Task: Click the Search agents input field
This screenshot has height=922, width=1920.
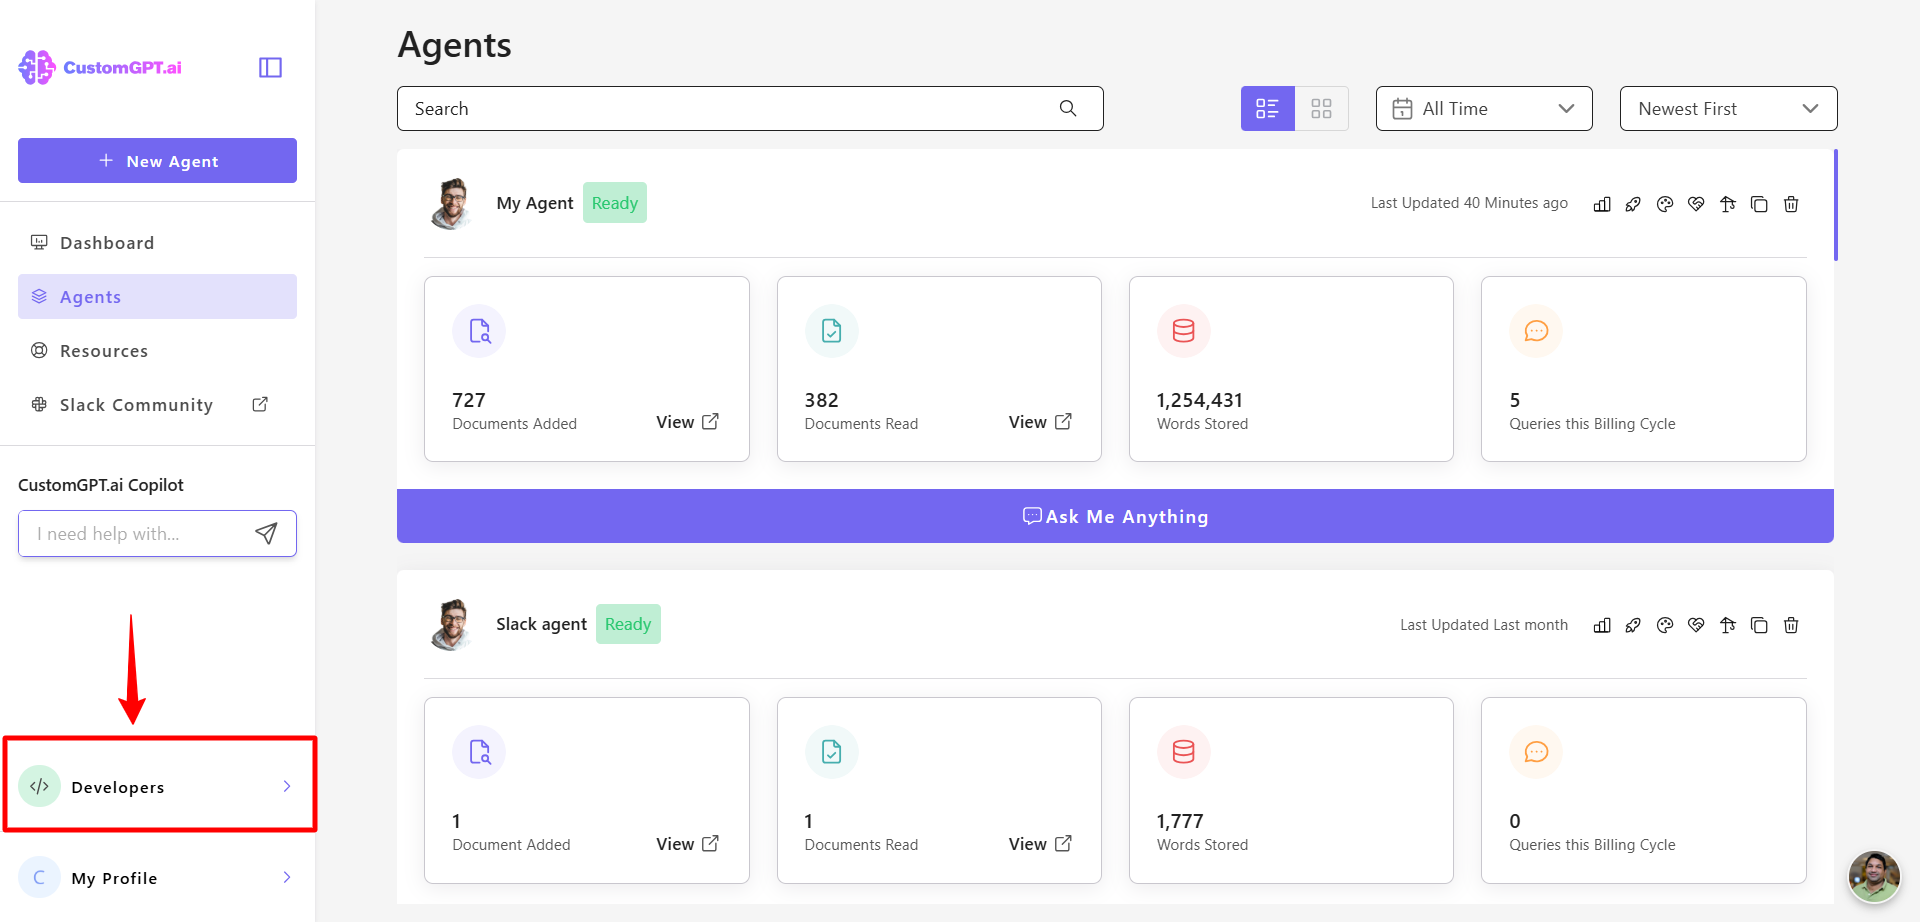Action: (750, 108)
